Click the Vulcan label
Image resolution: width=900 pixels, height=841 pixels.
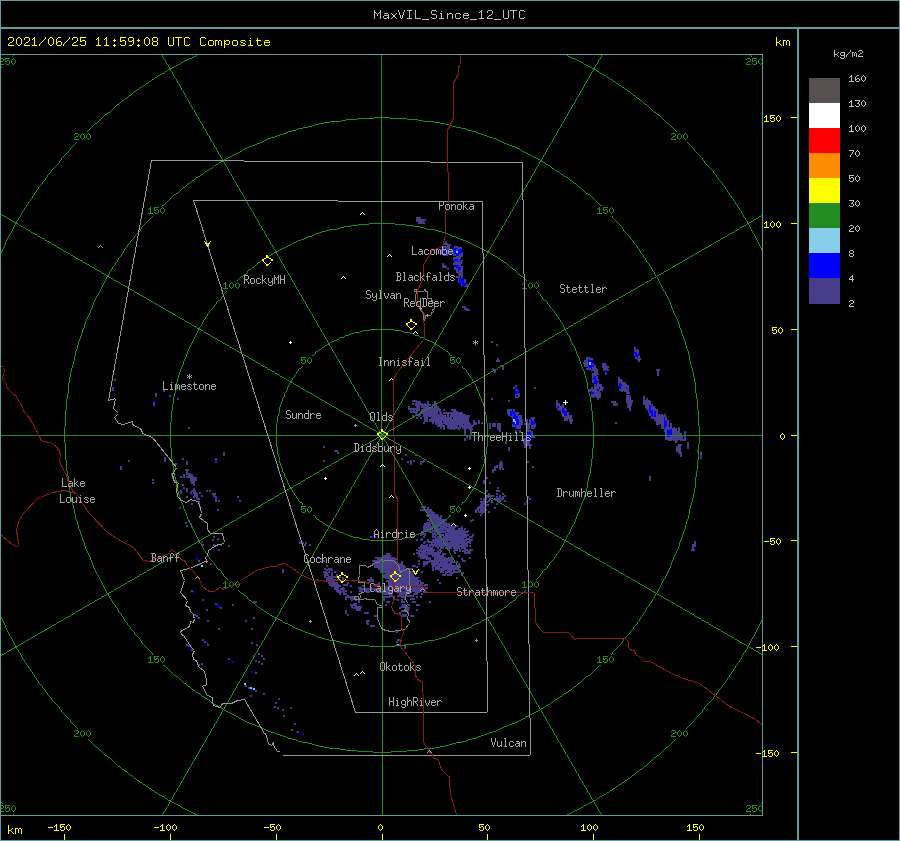(x=509, y=743)
